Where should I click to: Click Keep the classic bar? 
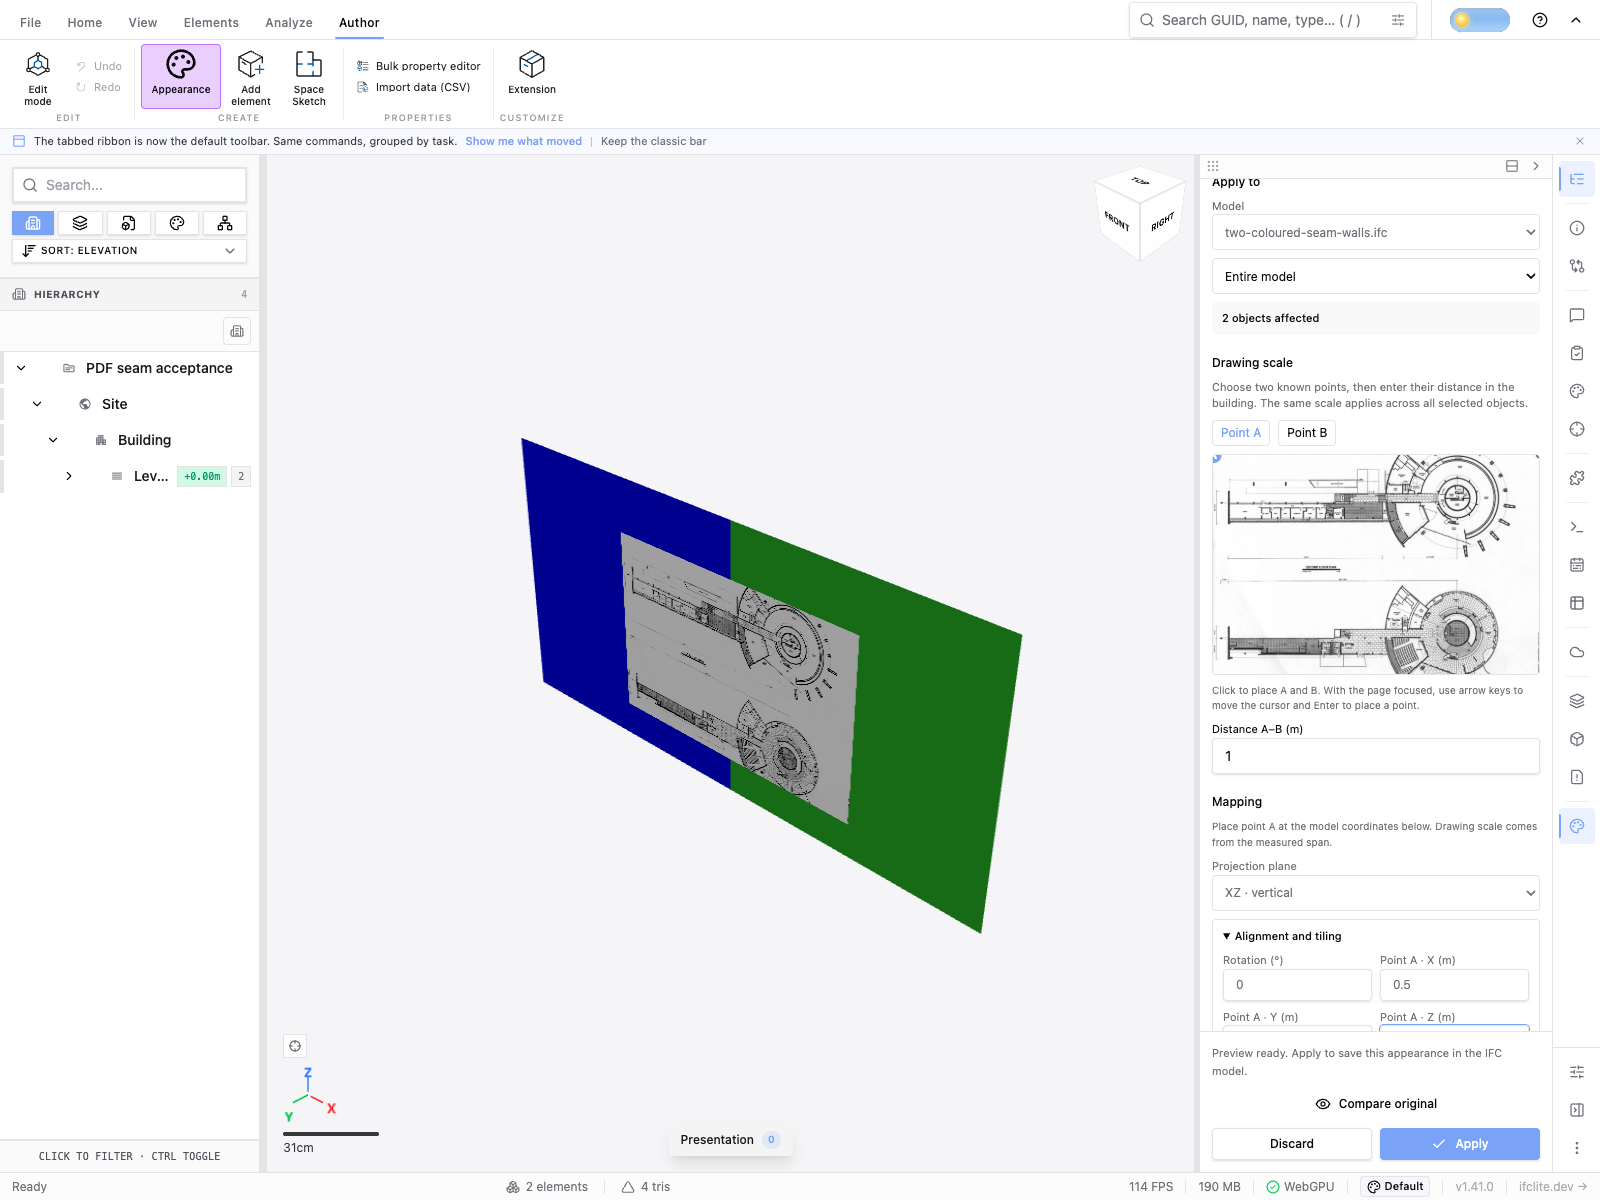tap(654, 141)
